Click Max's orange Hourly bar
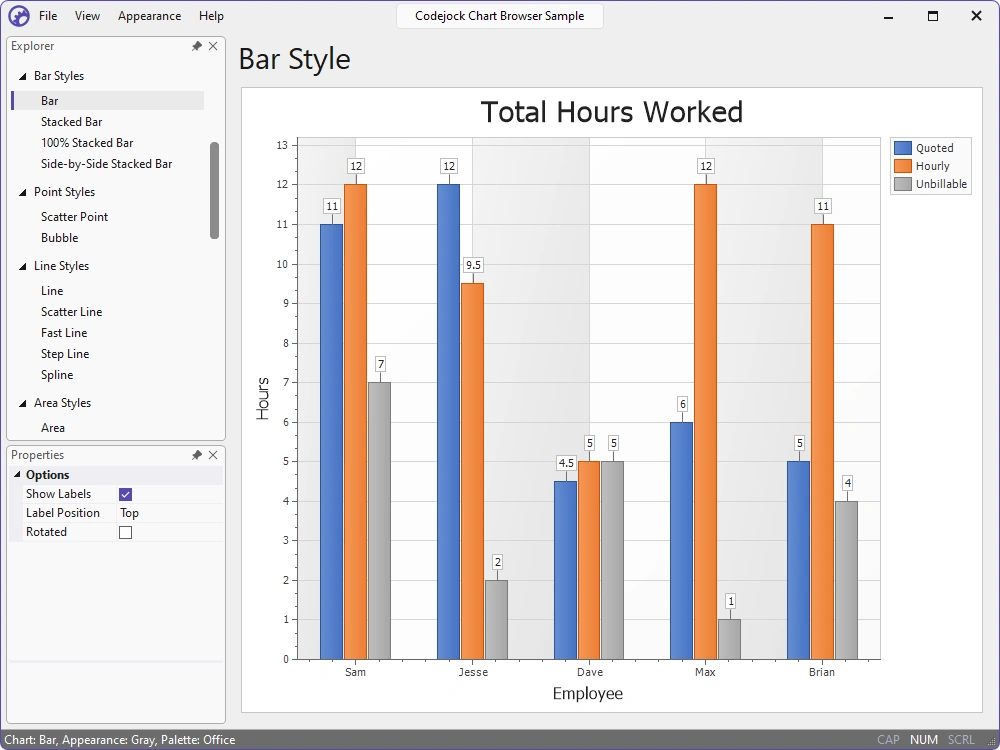1000x750 pixels. point(705,422)
